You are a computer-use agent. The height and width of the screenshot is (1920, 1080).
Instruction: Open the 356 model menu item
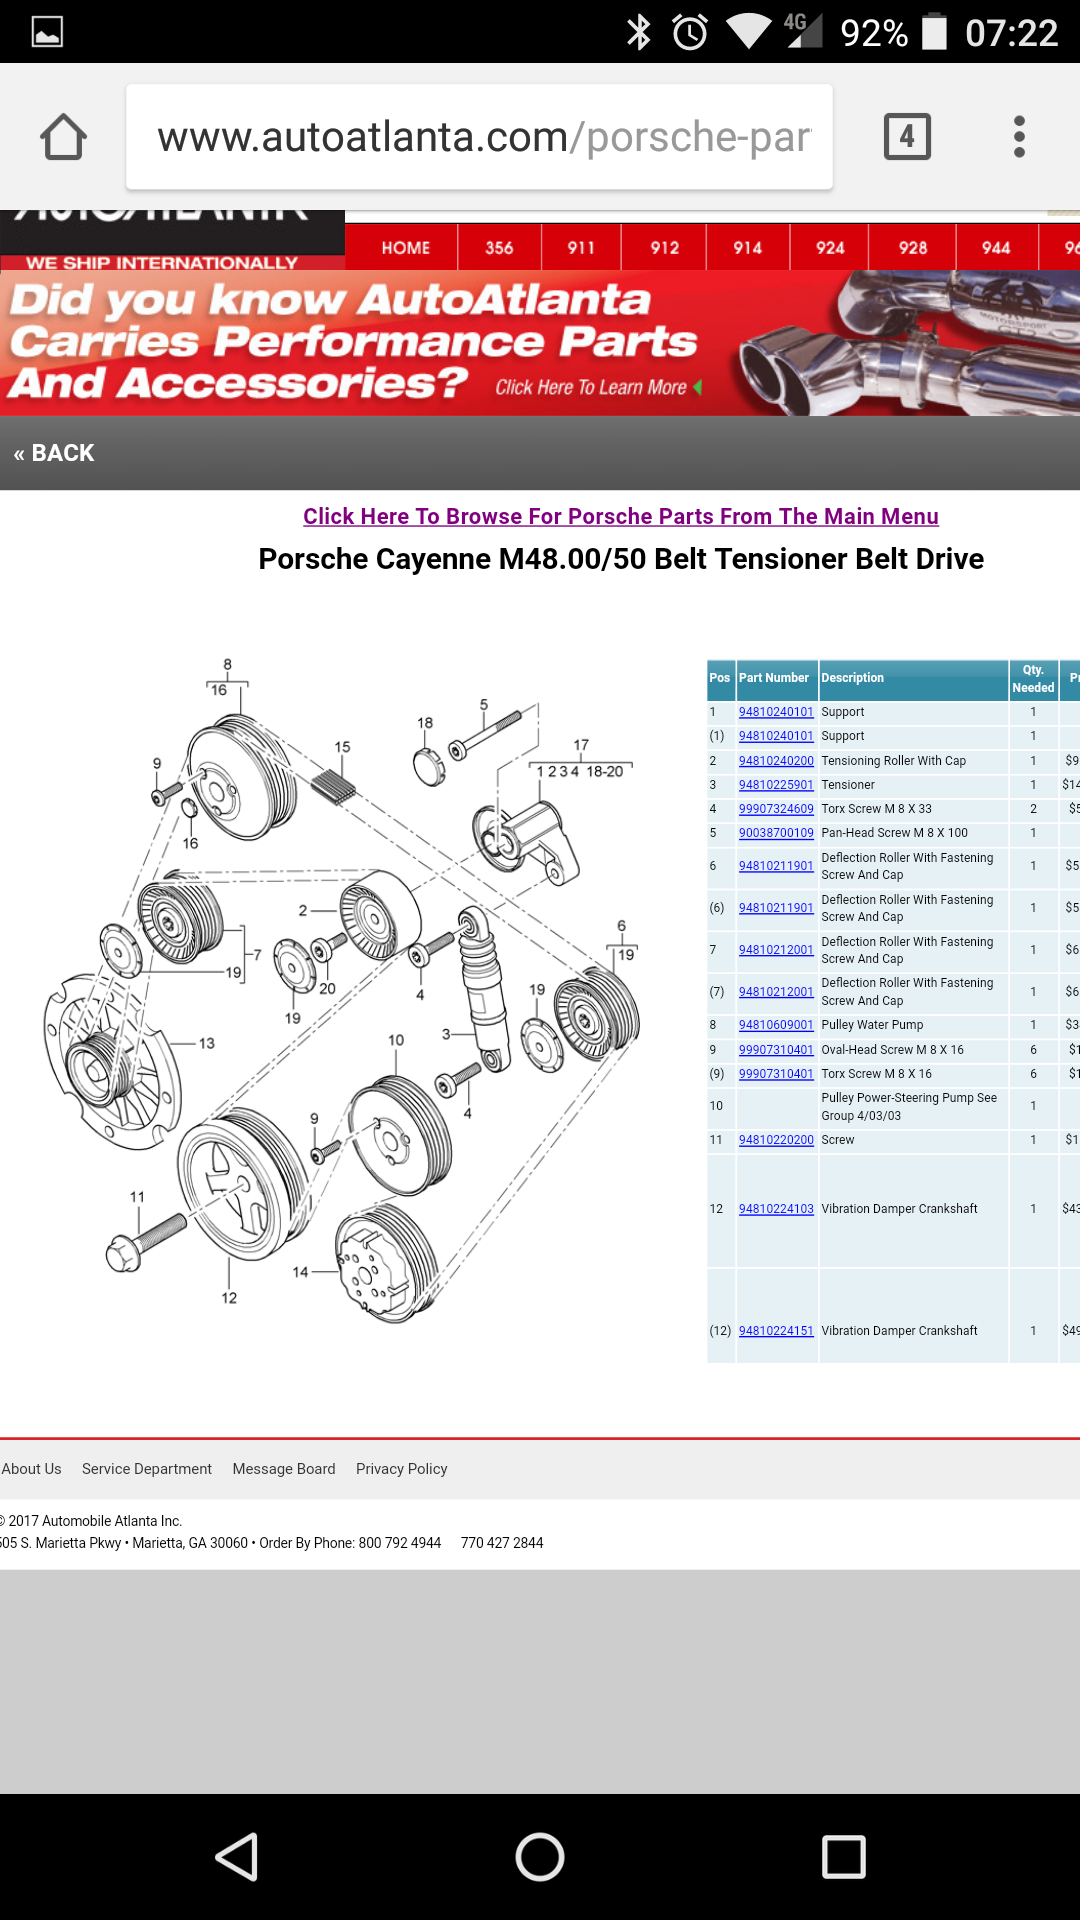pyautogui.click(x=499, y=248)
